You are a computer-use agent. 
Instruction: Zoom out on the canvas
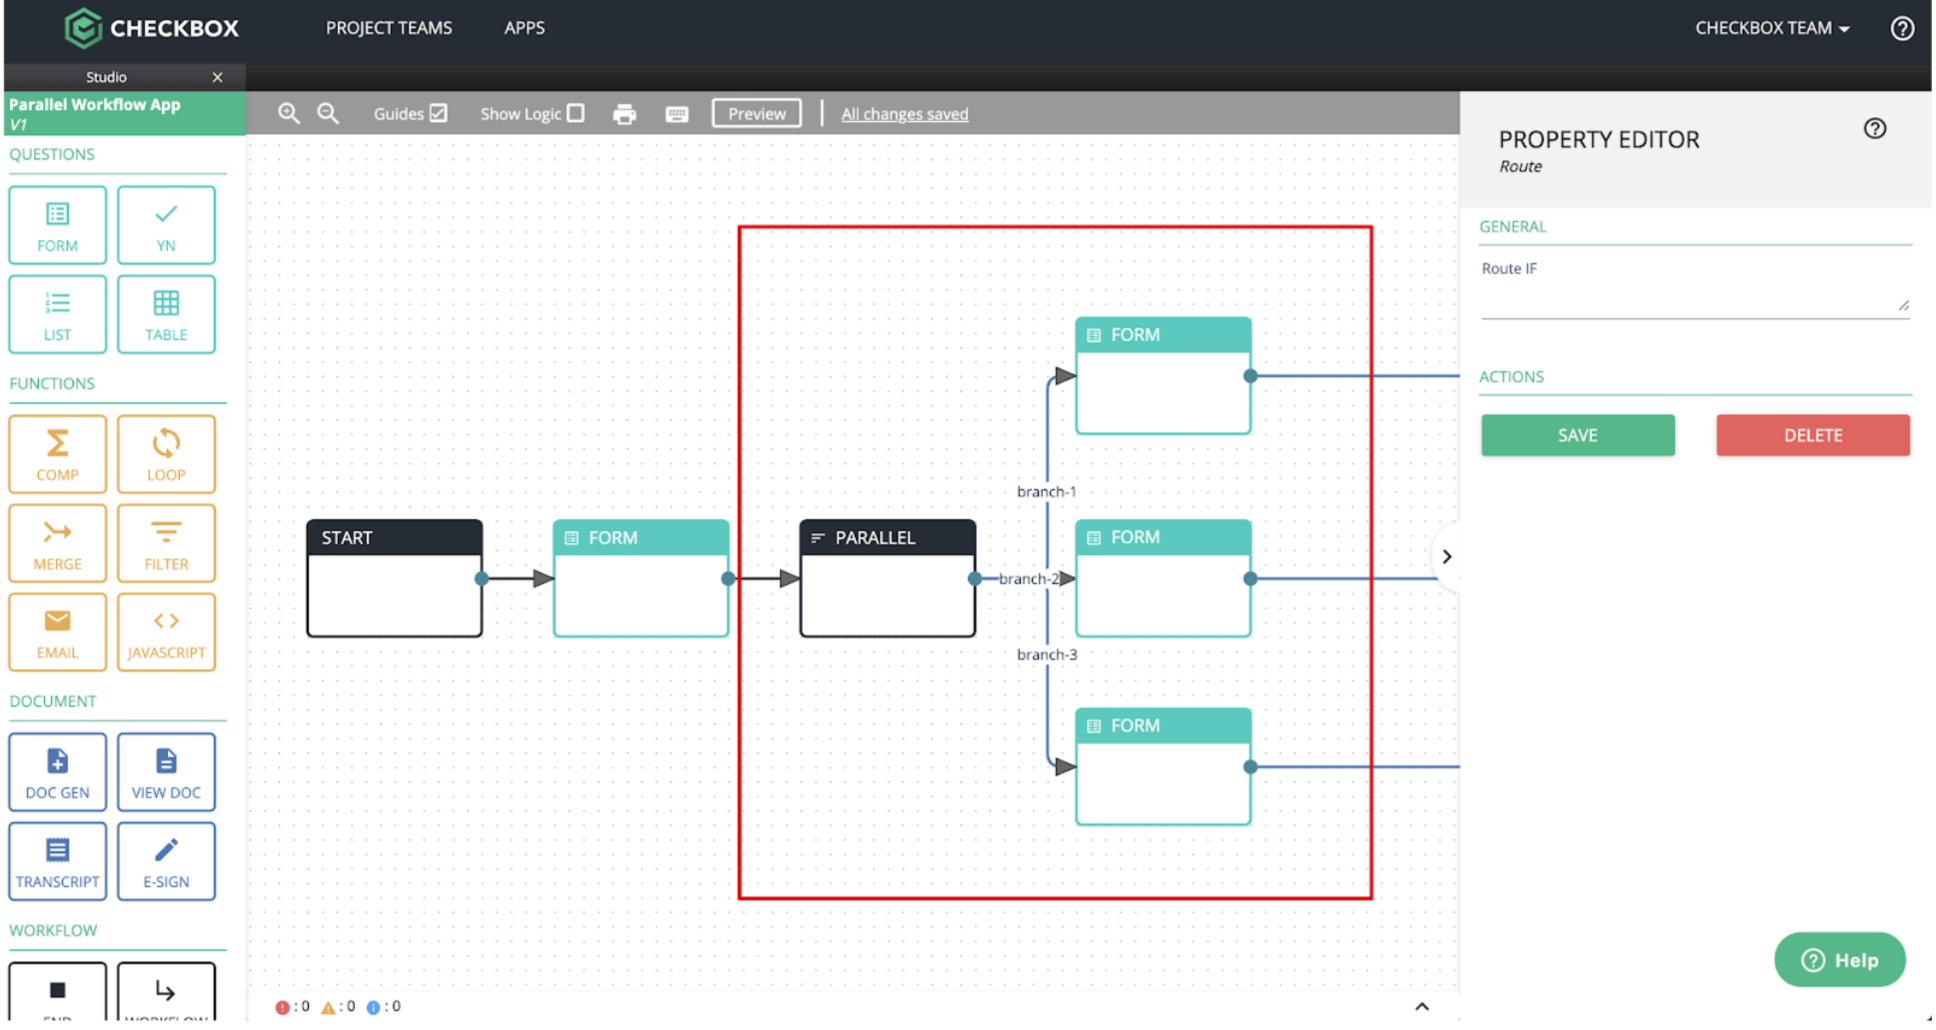tap(328, 114)
